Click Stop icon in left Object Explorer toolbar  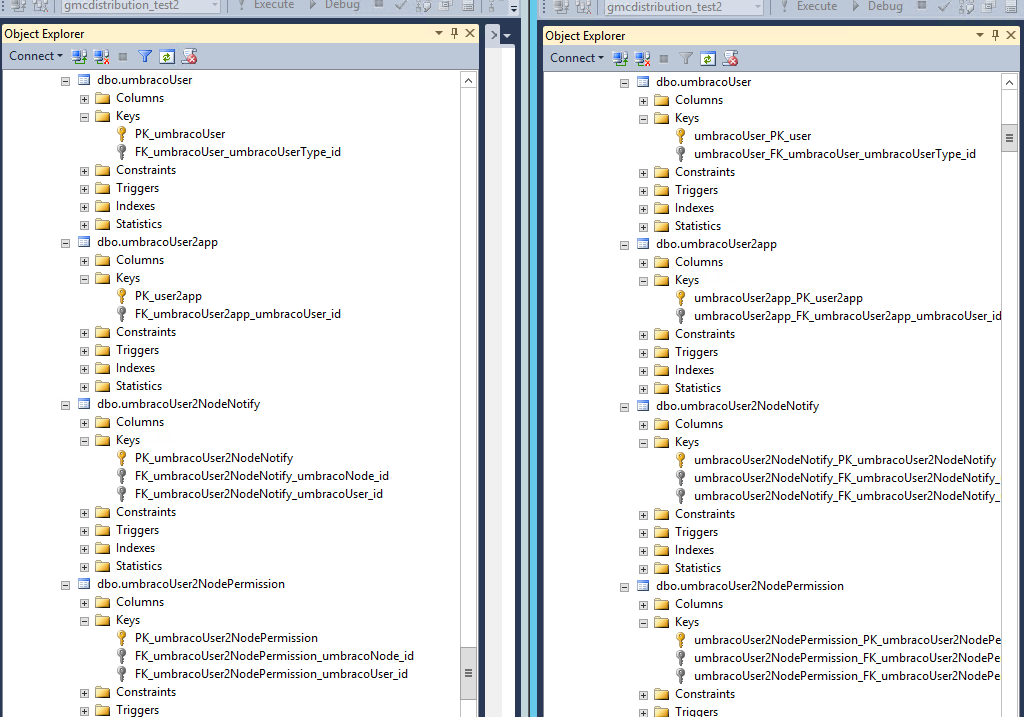123,57
